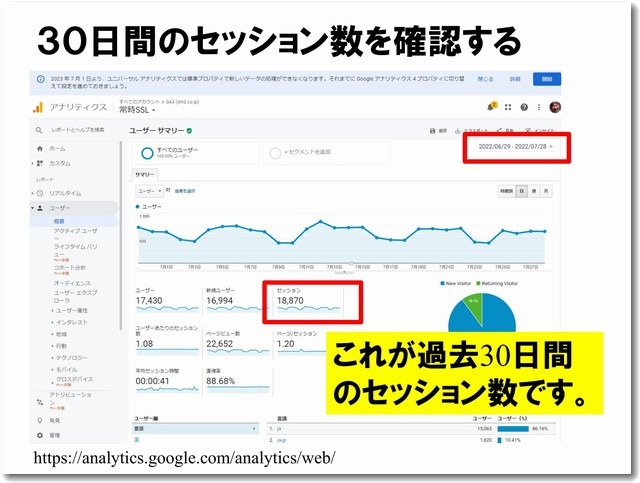Click the notifications bell icon

coord(492,106)
